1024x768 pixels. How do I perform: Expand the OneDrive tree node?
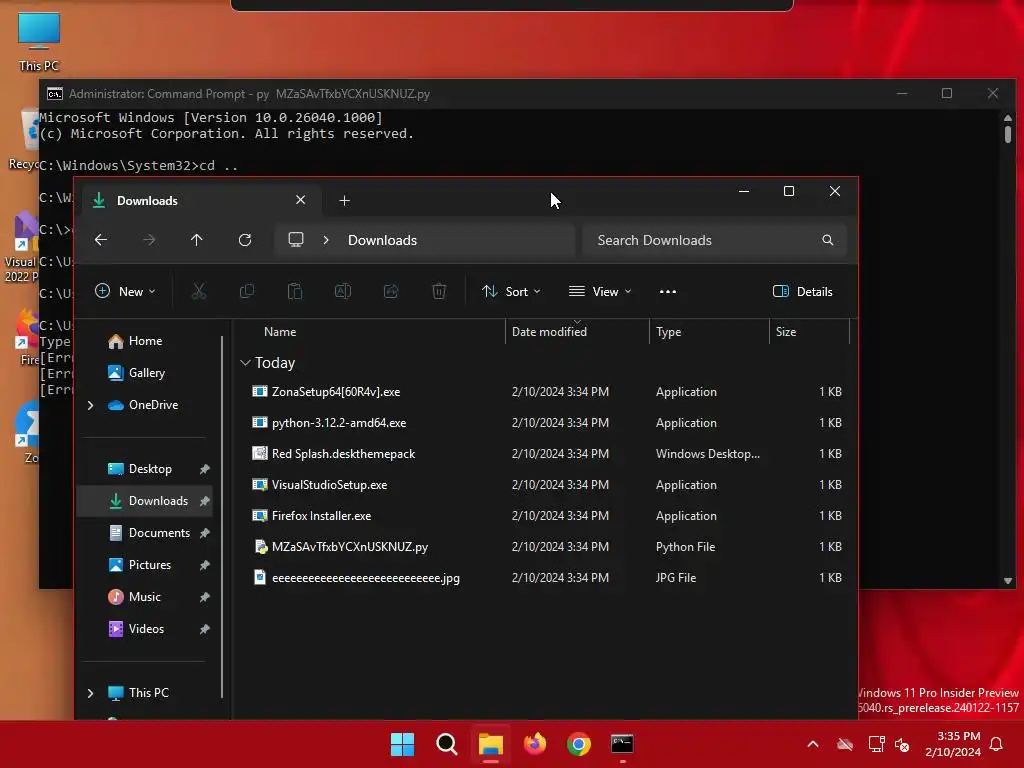(x=90, y=405)
